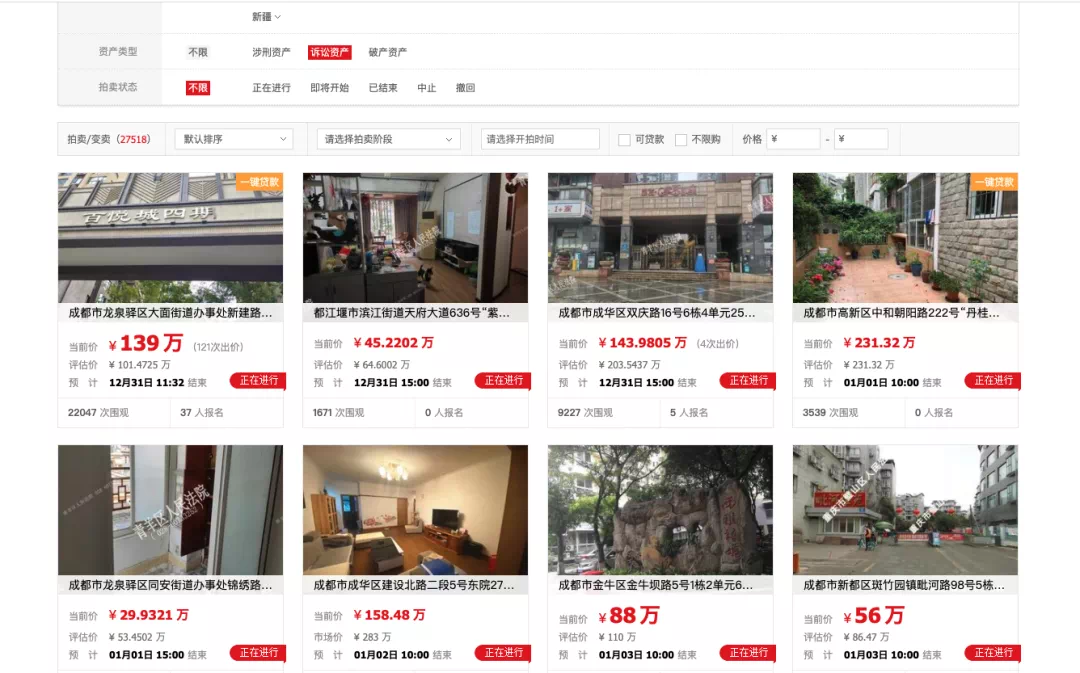Image resolution: width=1080 pixels, height=673 pixels.
Task: Filter auctions by 正在进行 status
Action: click(271, 88)
